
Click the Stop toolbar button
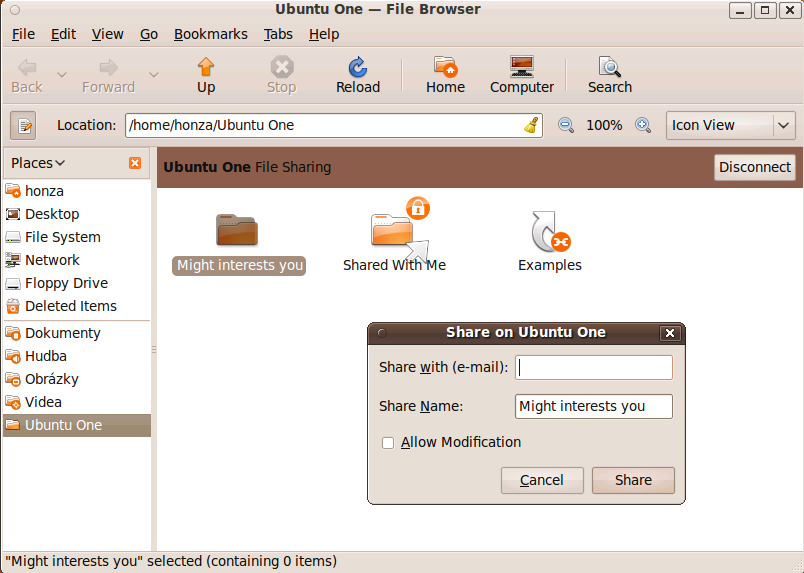(x=282, y=75)
